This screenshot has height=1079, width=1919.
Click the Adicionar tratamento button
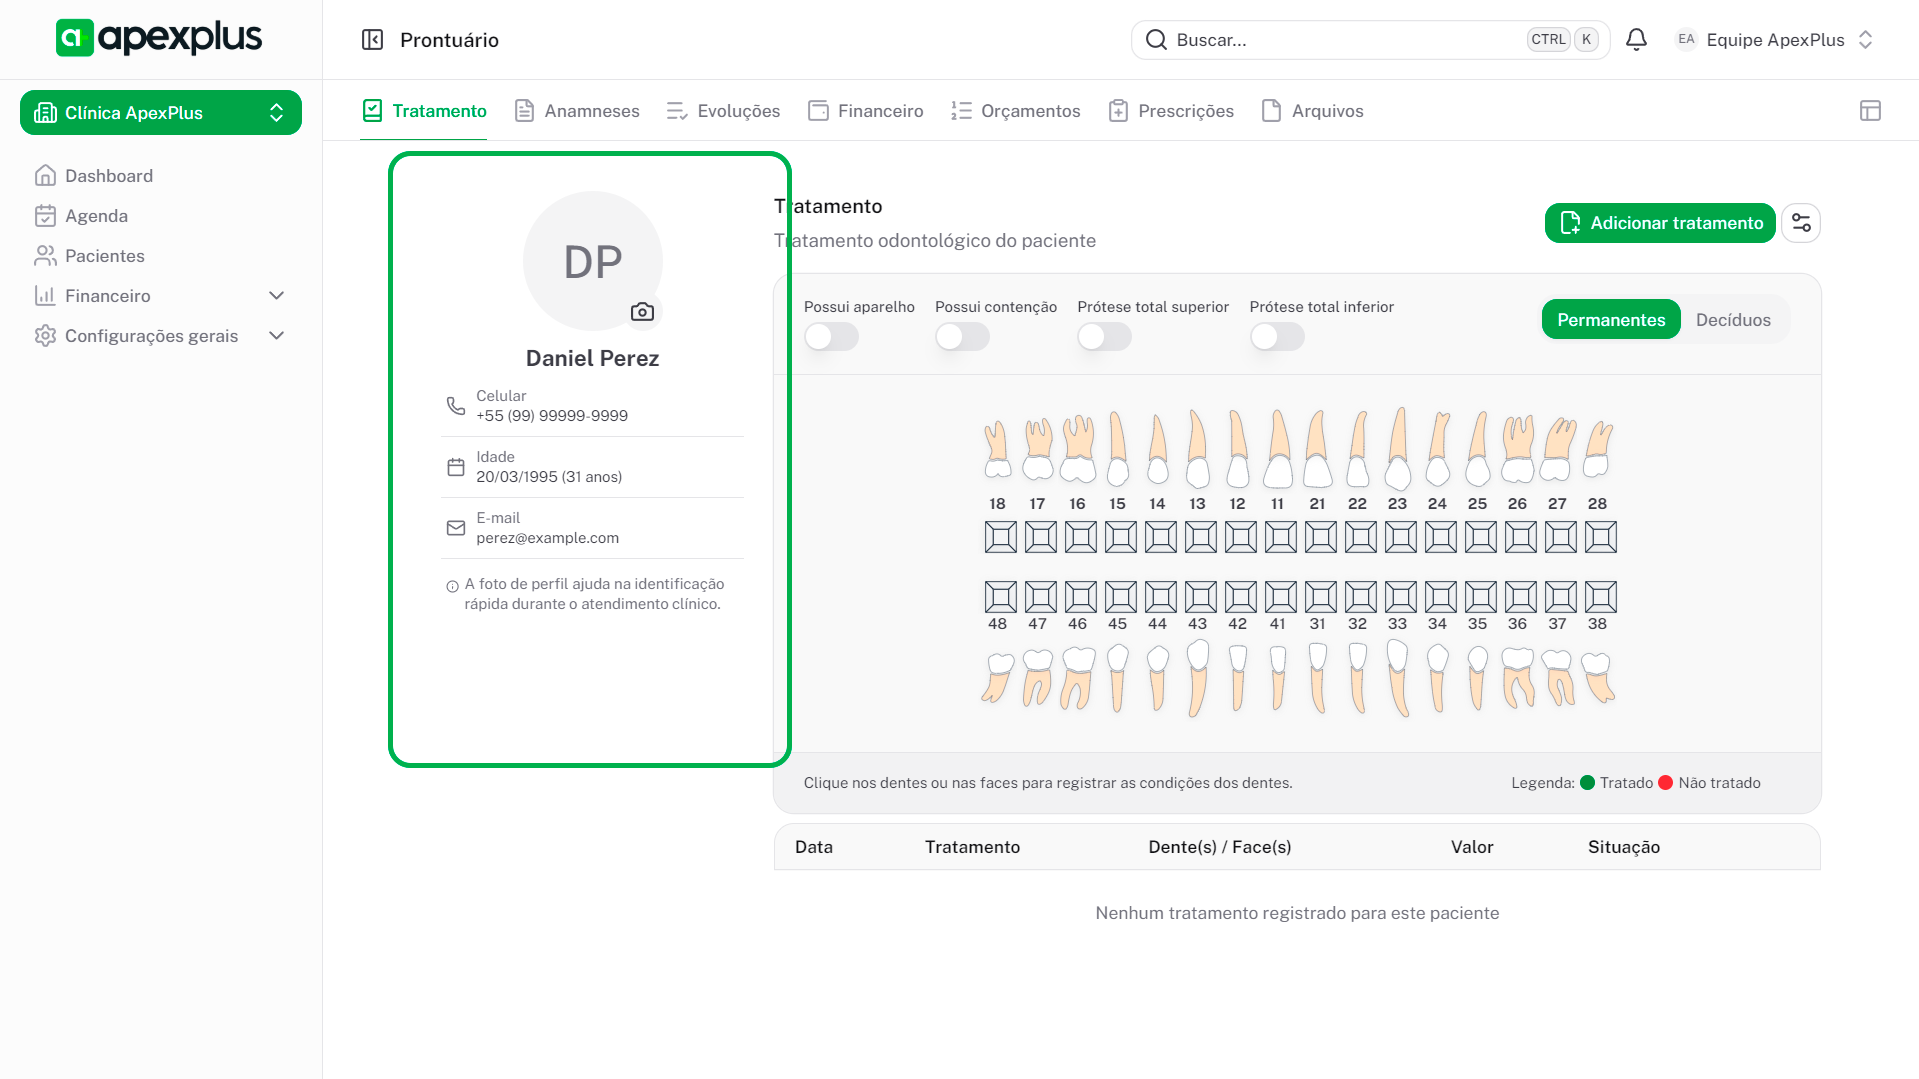click(x=1660, y=223)
